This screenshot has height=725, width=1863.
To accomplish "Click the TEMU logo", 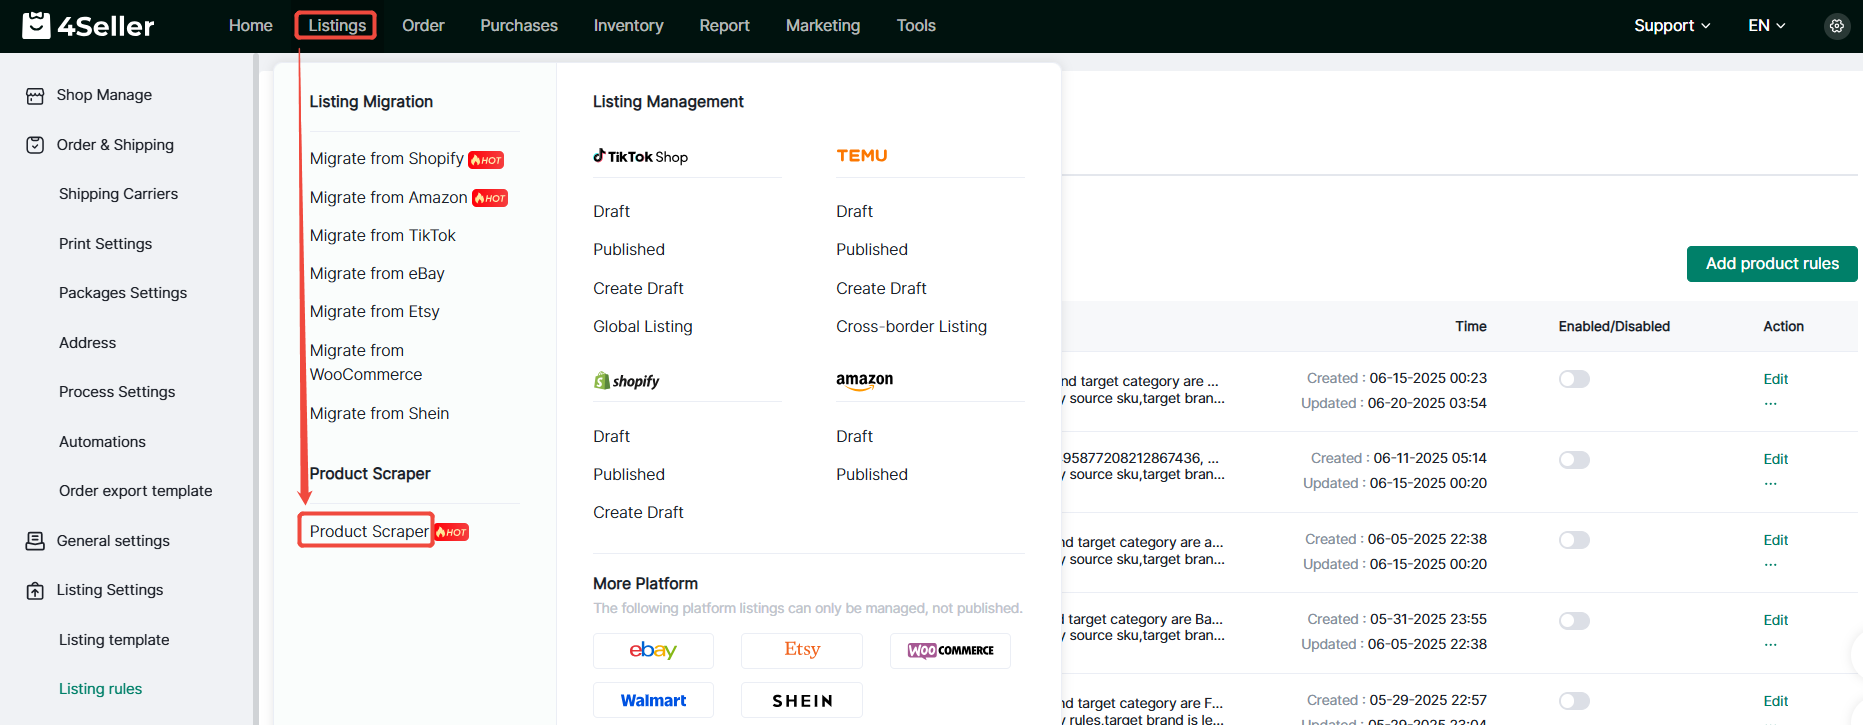I will coord(862,156).
